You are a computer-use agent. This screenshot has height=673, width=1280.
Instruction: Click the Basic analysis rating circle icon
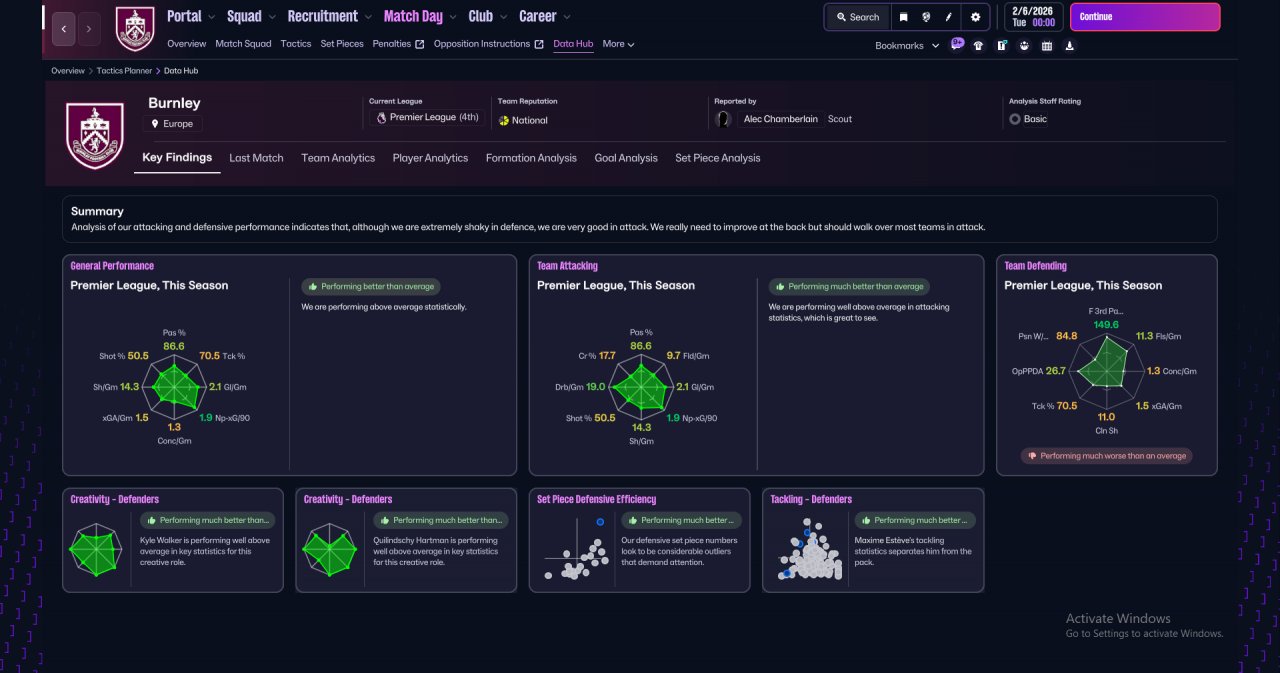coord(1015,119)
